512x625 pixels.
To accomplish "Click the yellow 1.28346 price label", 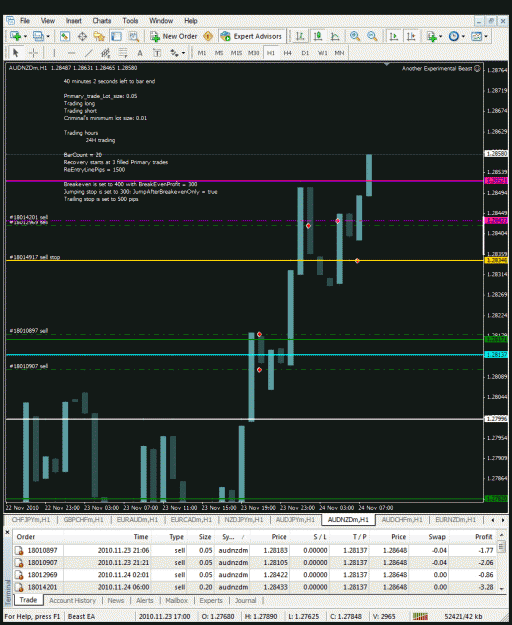I will click(x=496, y=260).
